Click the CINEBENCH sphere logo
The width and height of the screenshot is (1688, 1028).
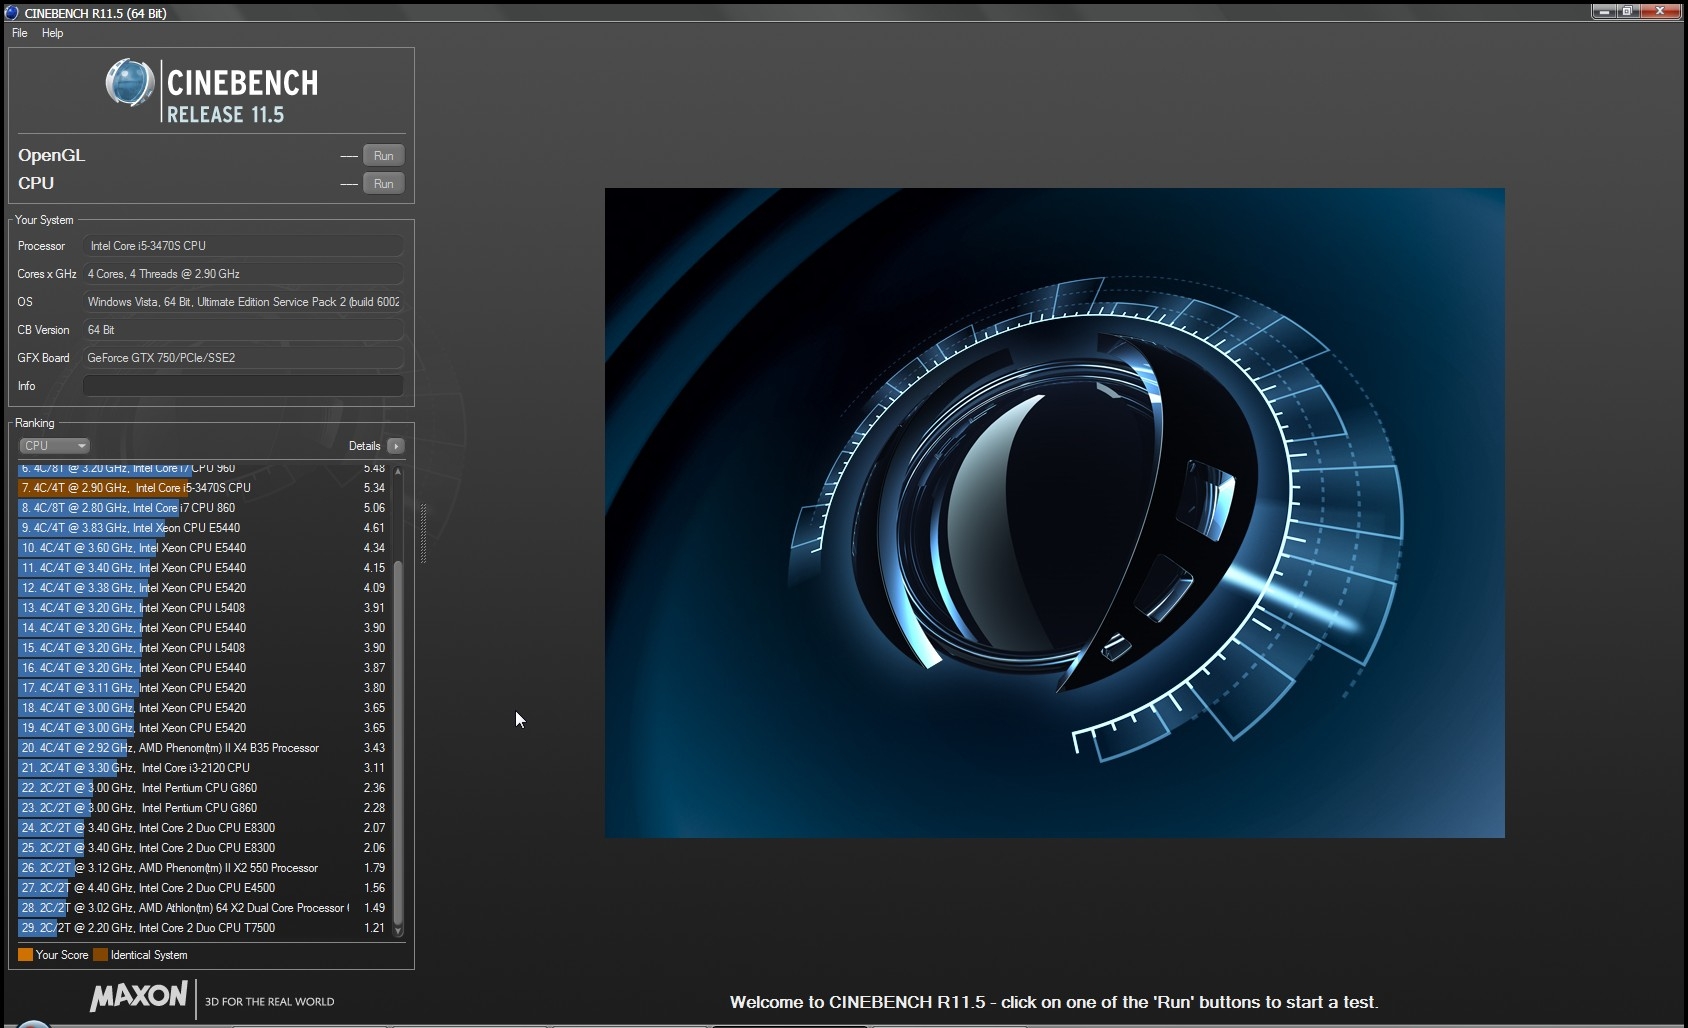pyautogui.click(x=129, y=83)
